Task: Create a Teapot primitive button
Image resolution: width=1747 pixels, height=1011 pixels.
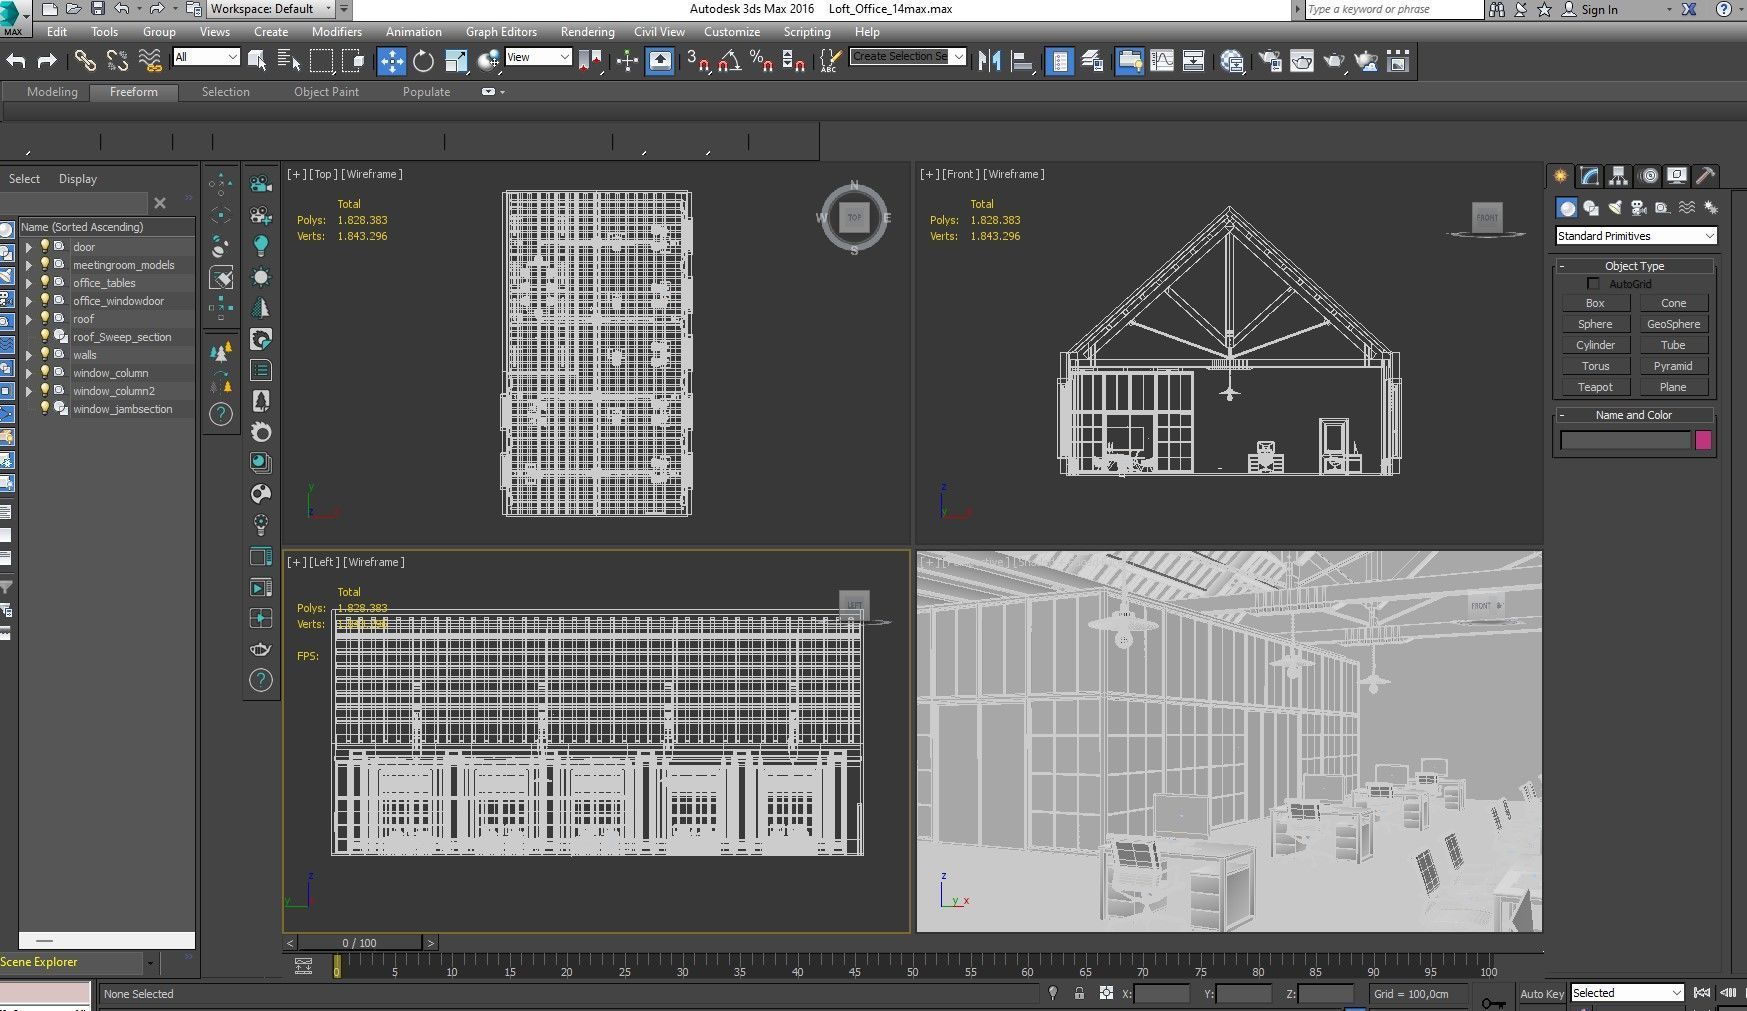Action: 1595,387
